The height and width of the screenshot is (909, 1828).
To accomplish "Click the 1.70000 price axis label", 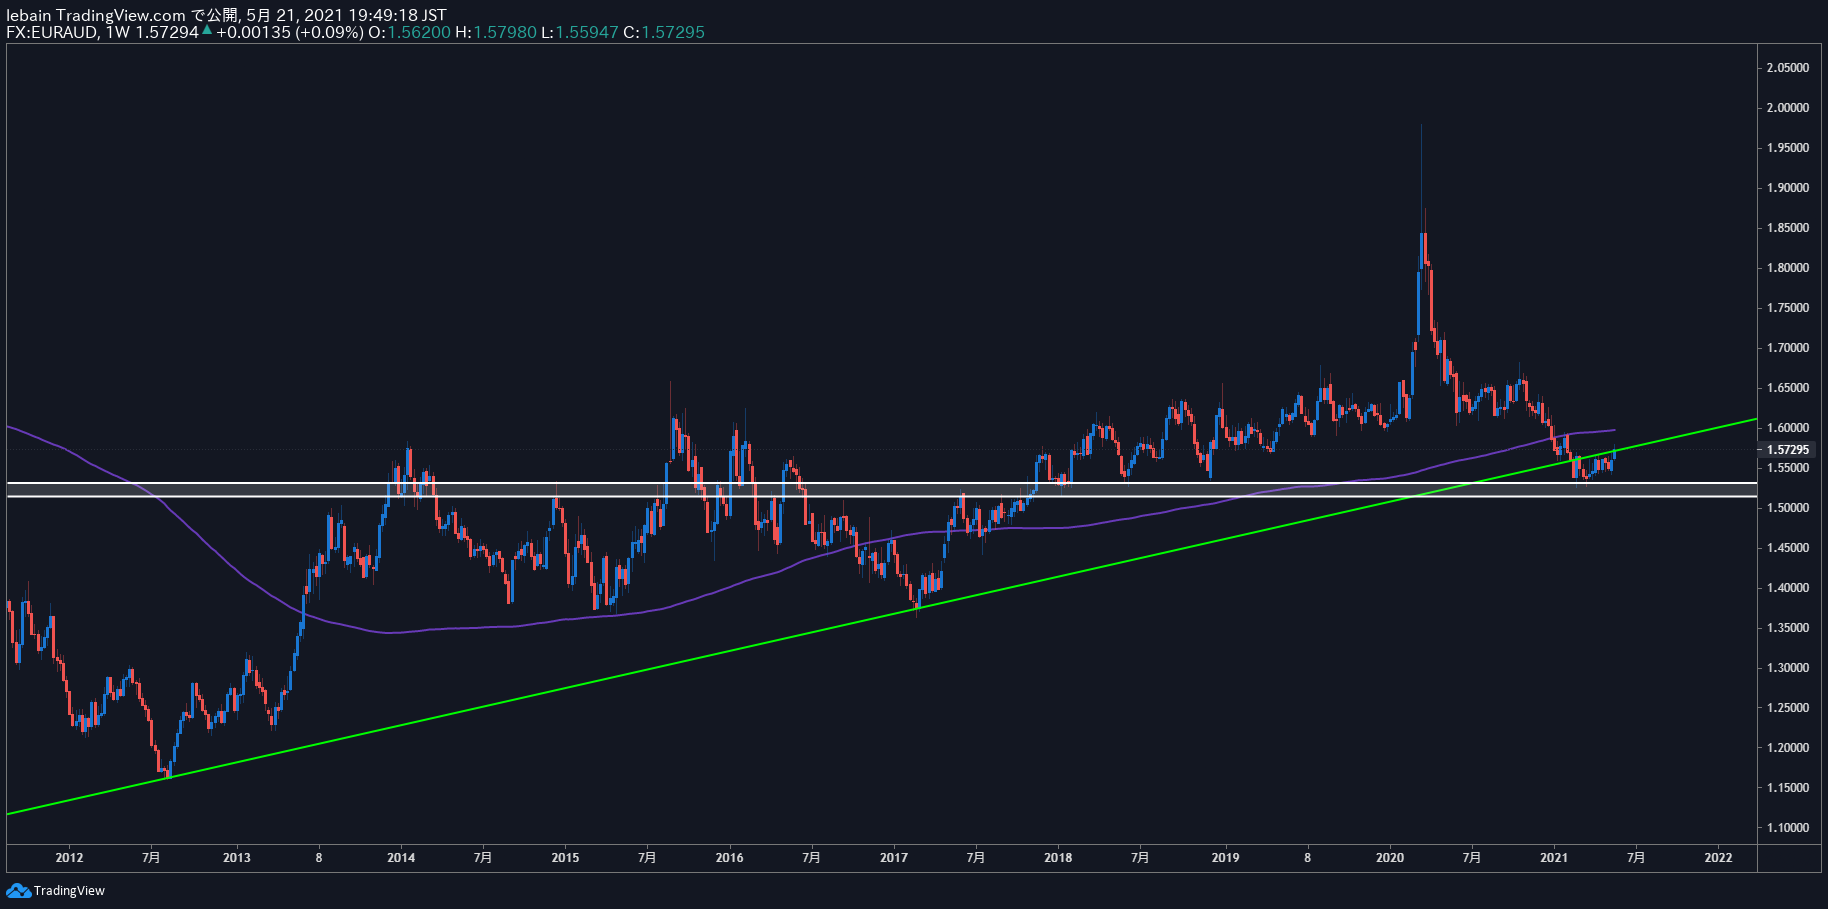I will coord(1787,348).
